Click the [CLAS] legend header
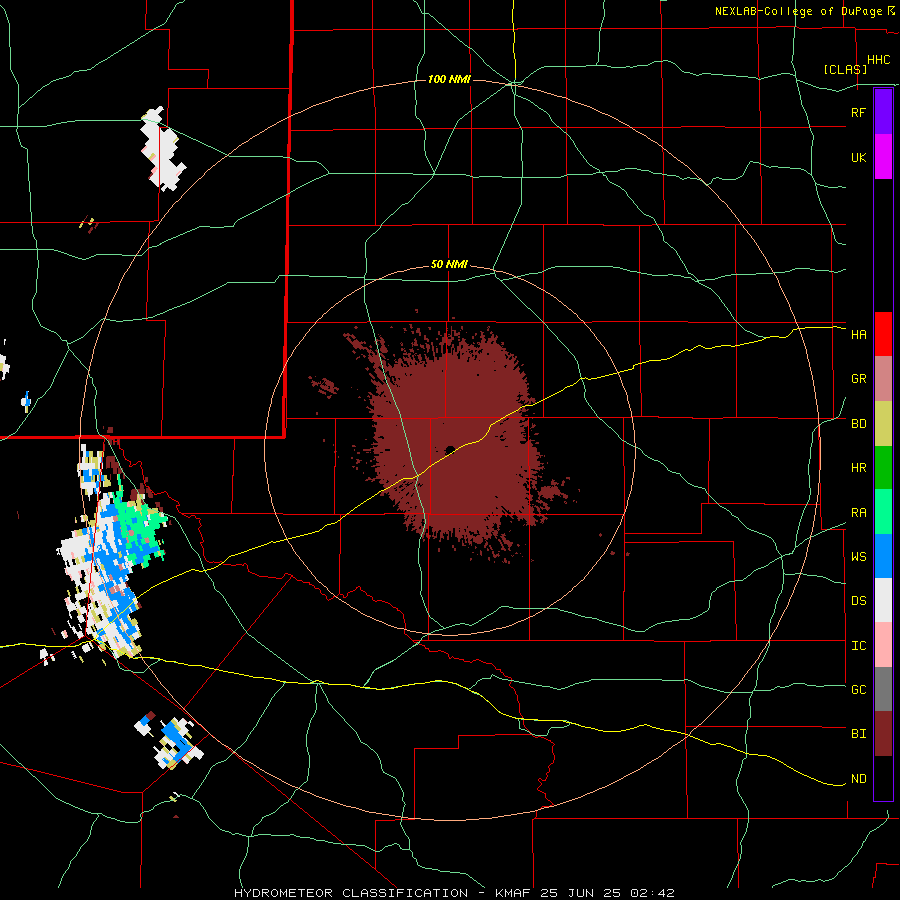 click(x=845, y=69)
